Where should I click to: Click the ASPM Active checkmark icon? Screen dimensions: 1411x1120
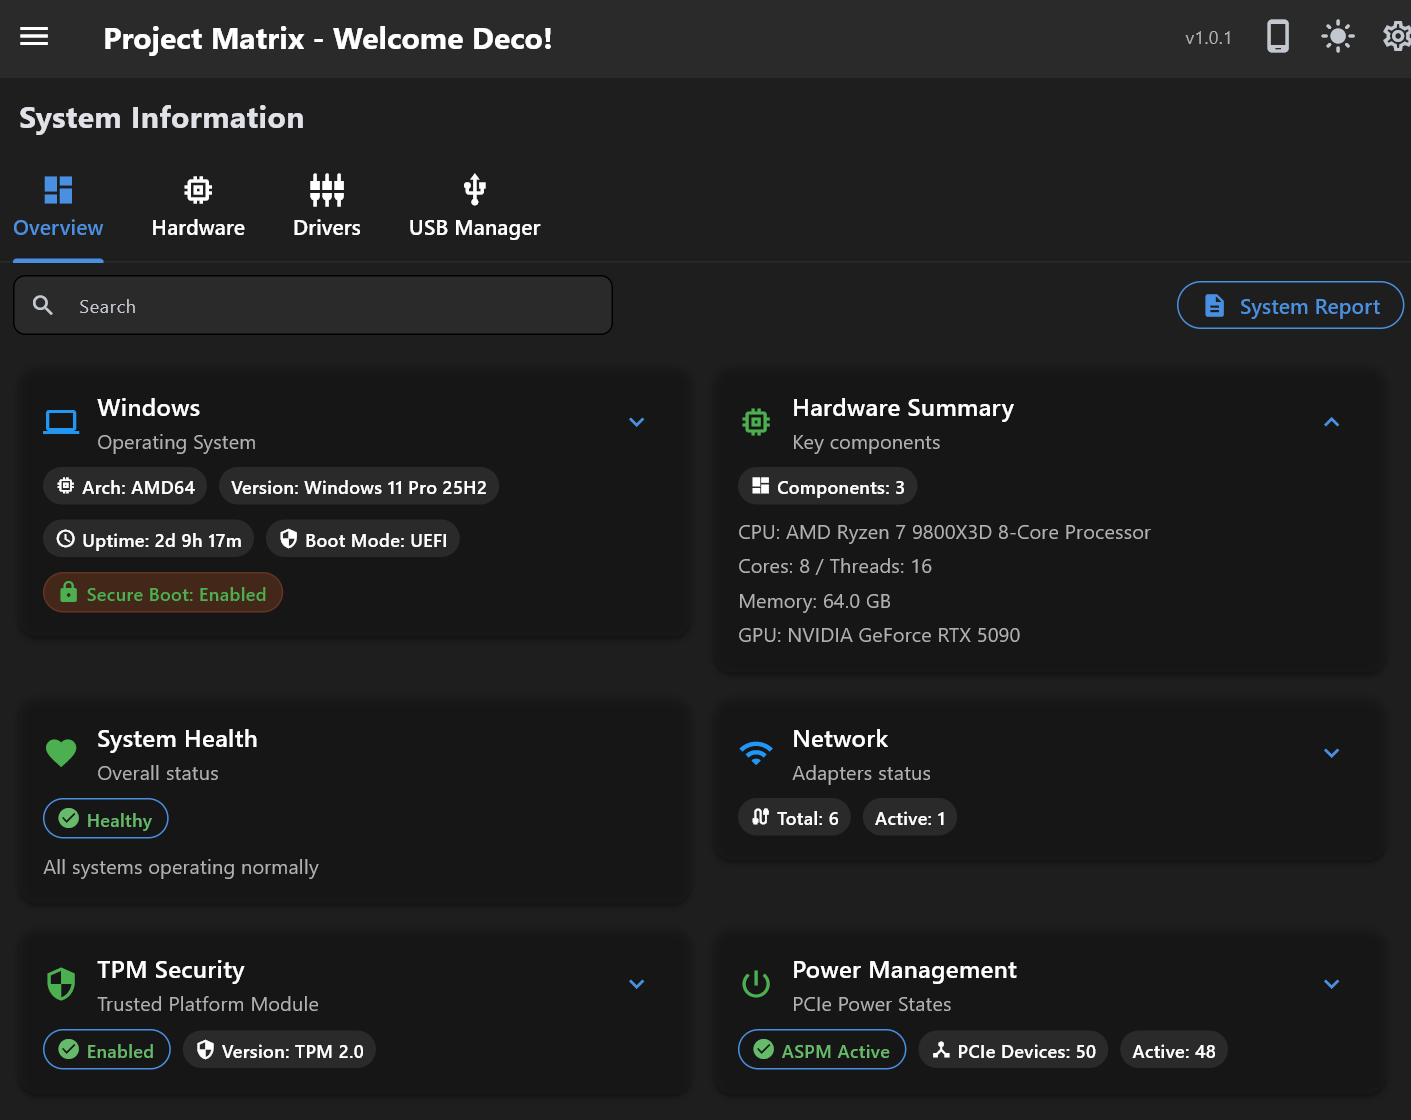(764, 1049)
